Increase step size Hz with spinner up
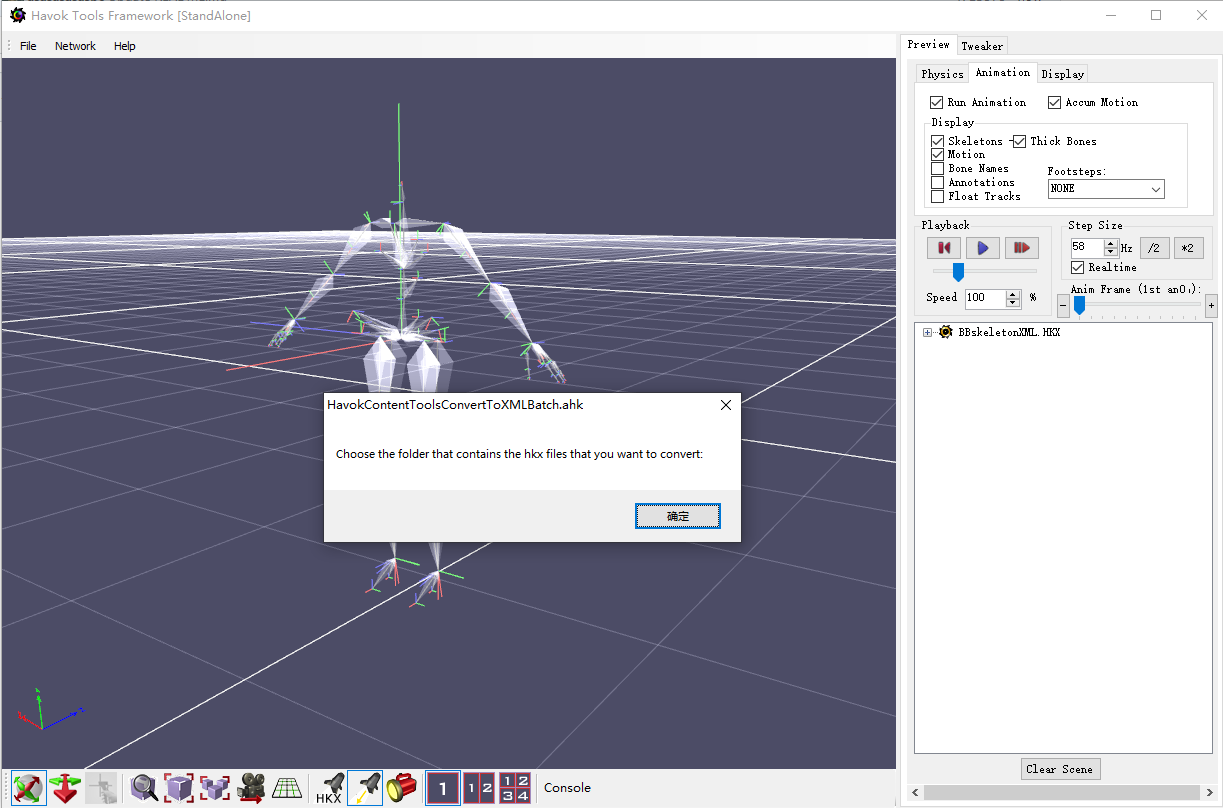This screenshot has width=1223, height=808. [x=1110, y=243]
